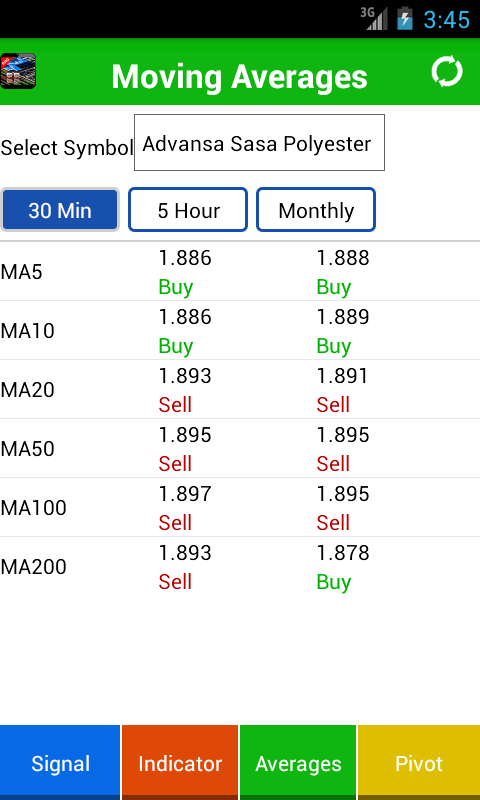480x800 pixels.
Task: Open the Indicator tab
Action: tap(180, 762)
